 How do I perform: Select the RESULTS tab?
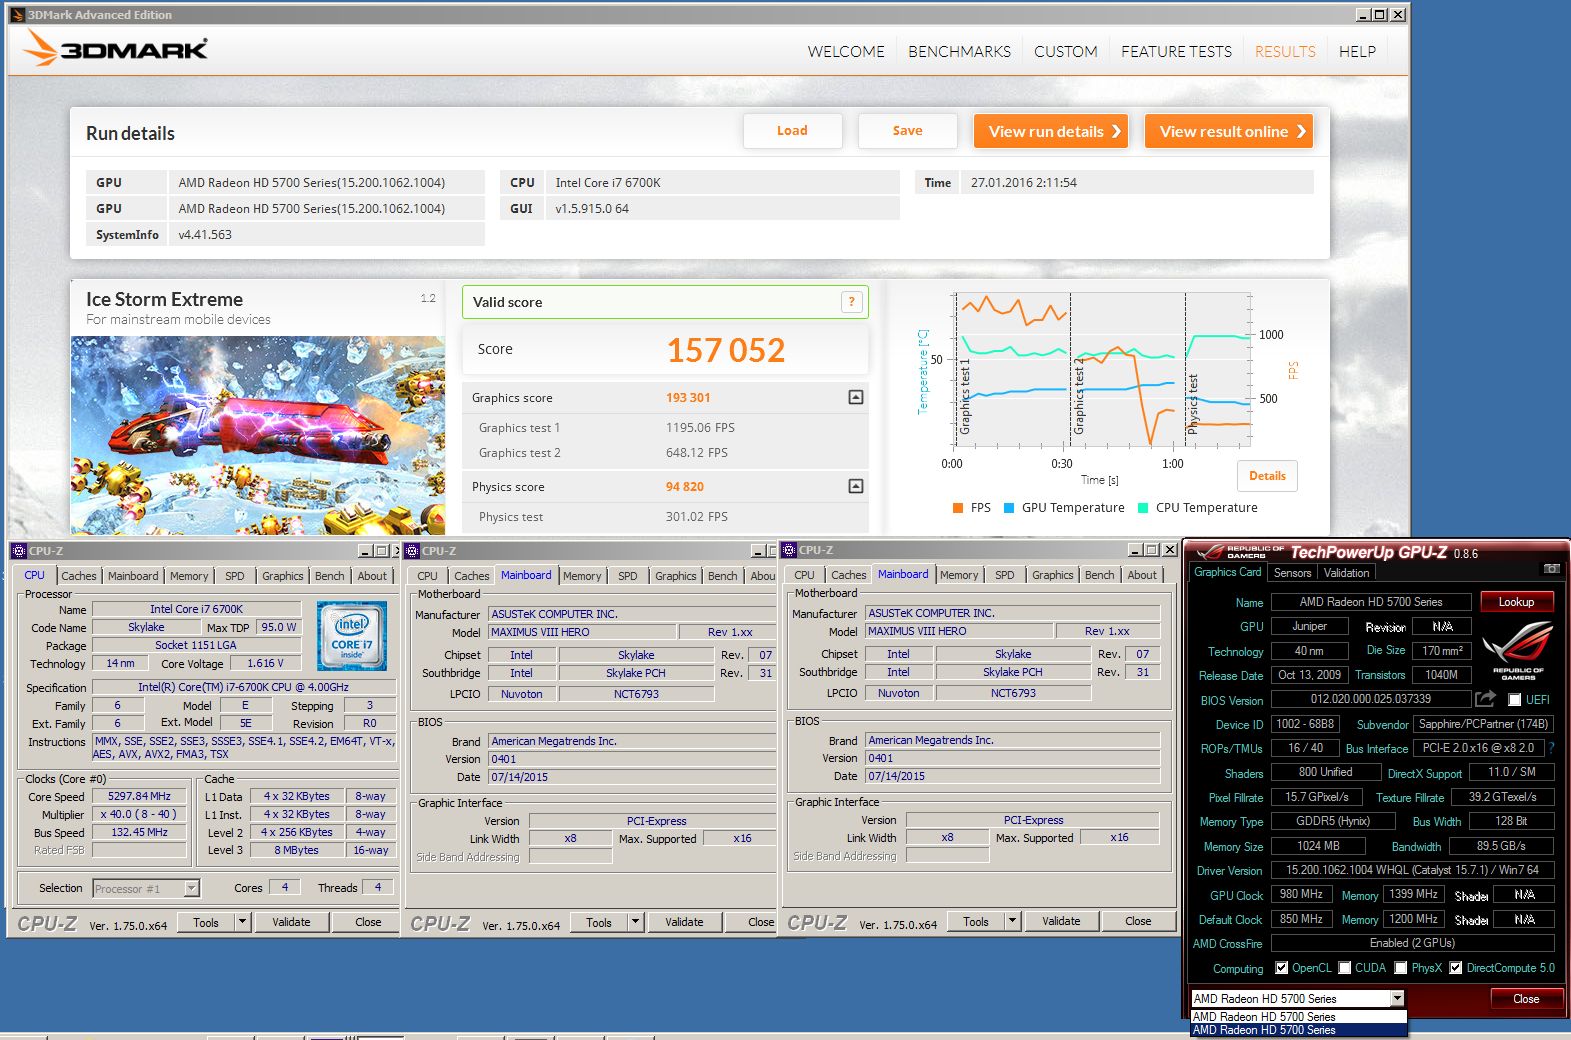coord(1285,51)
